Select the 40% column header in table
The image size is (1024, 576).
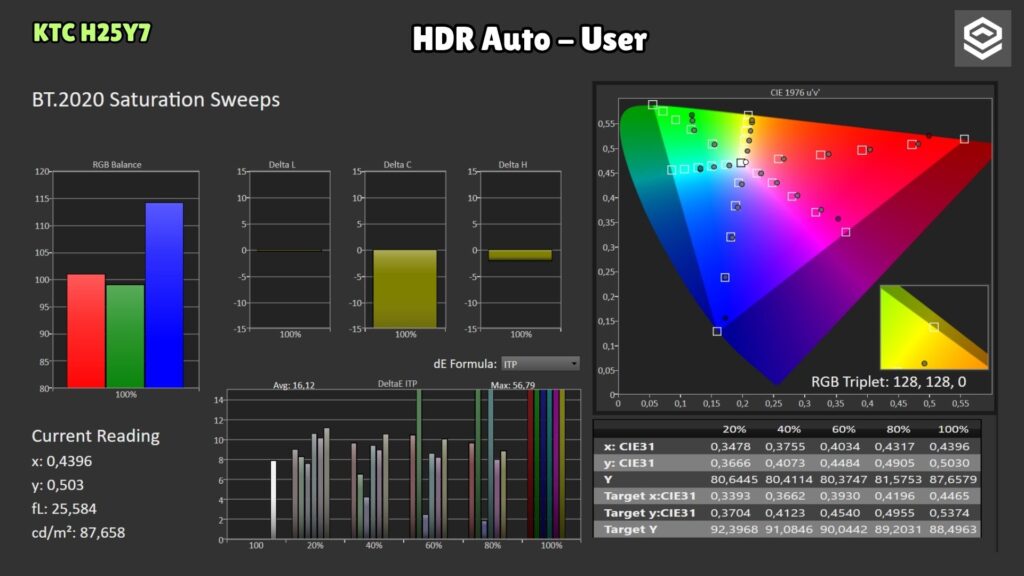[x=789, y=429]
